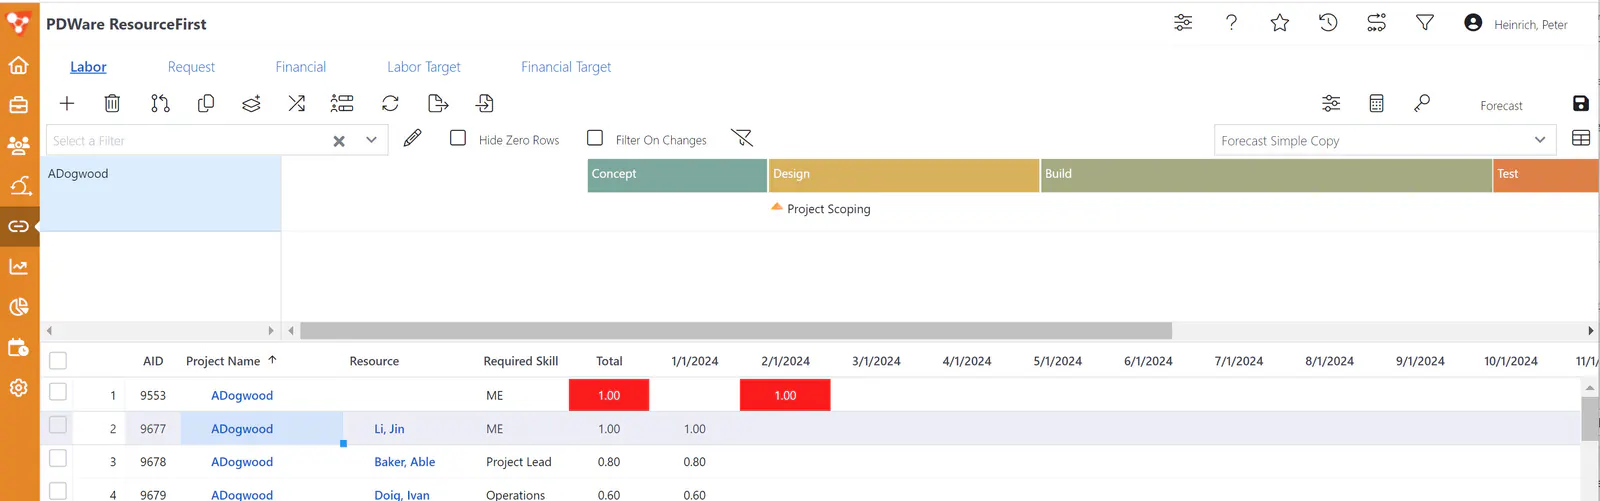This screenshot has height=501, width=1600.
Task: Click the export arrow-out icon
Action: point(437,103)
